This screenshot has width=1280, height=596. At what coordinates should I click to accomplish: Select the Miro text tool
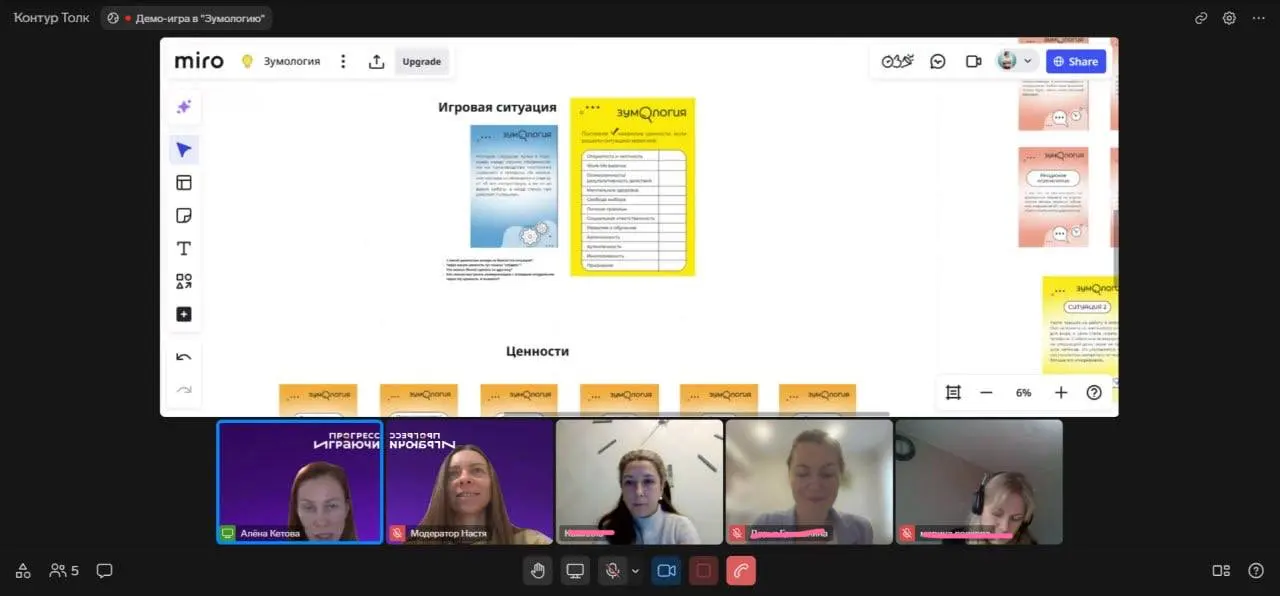(x=184, y=248)
